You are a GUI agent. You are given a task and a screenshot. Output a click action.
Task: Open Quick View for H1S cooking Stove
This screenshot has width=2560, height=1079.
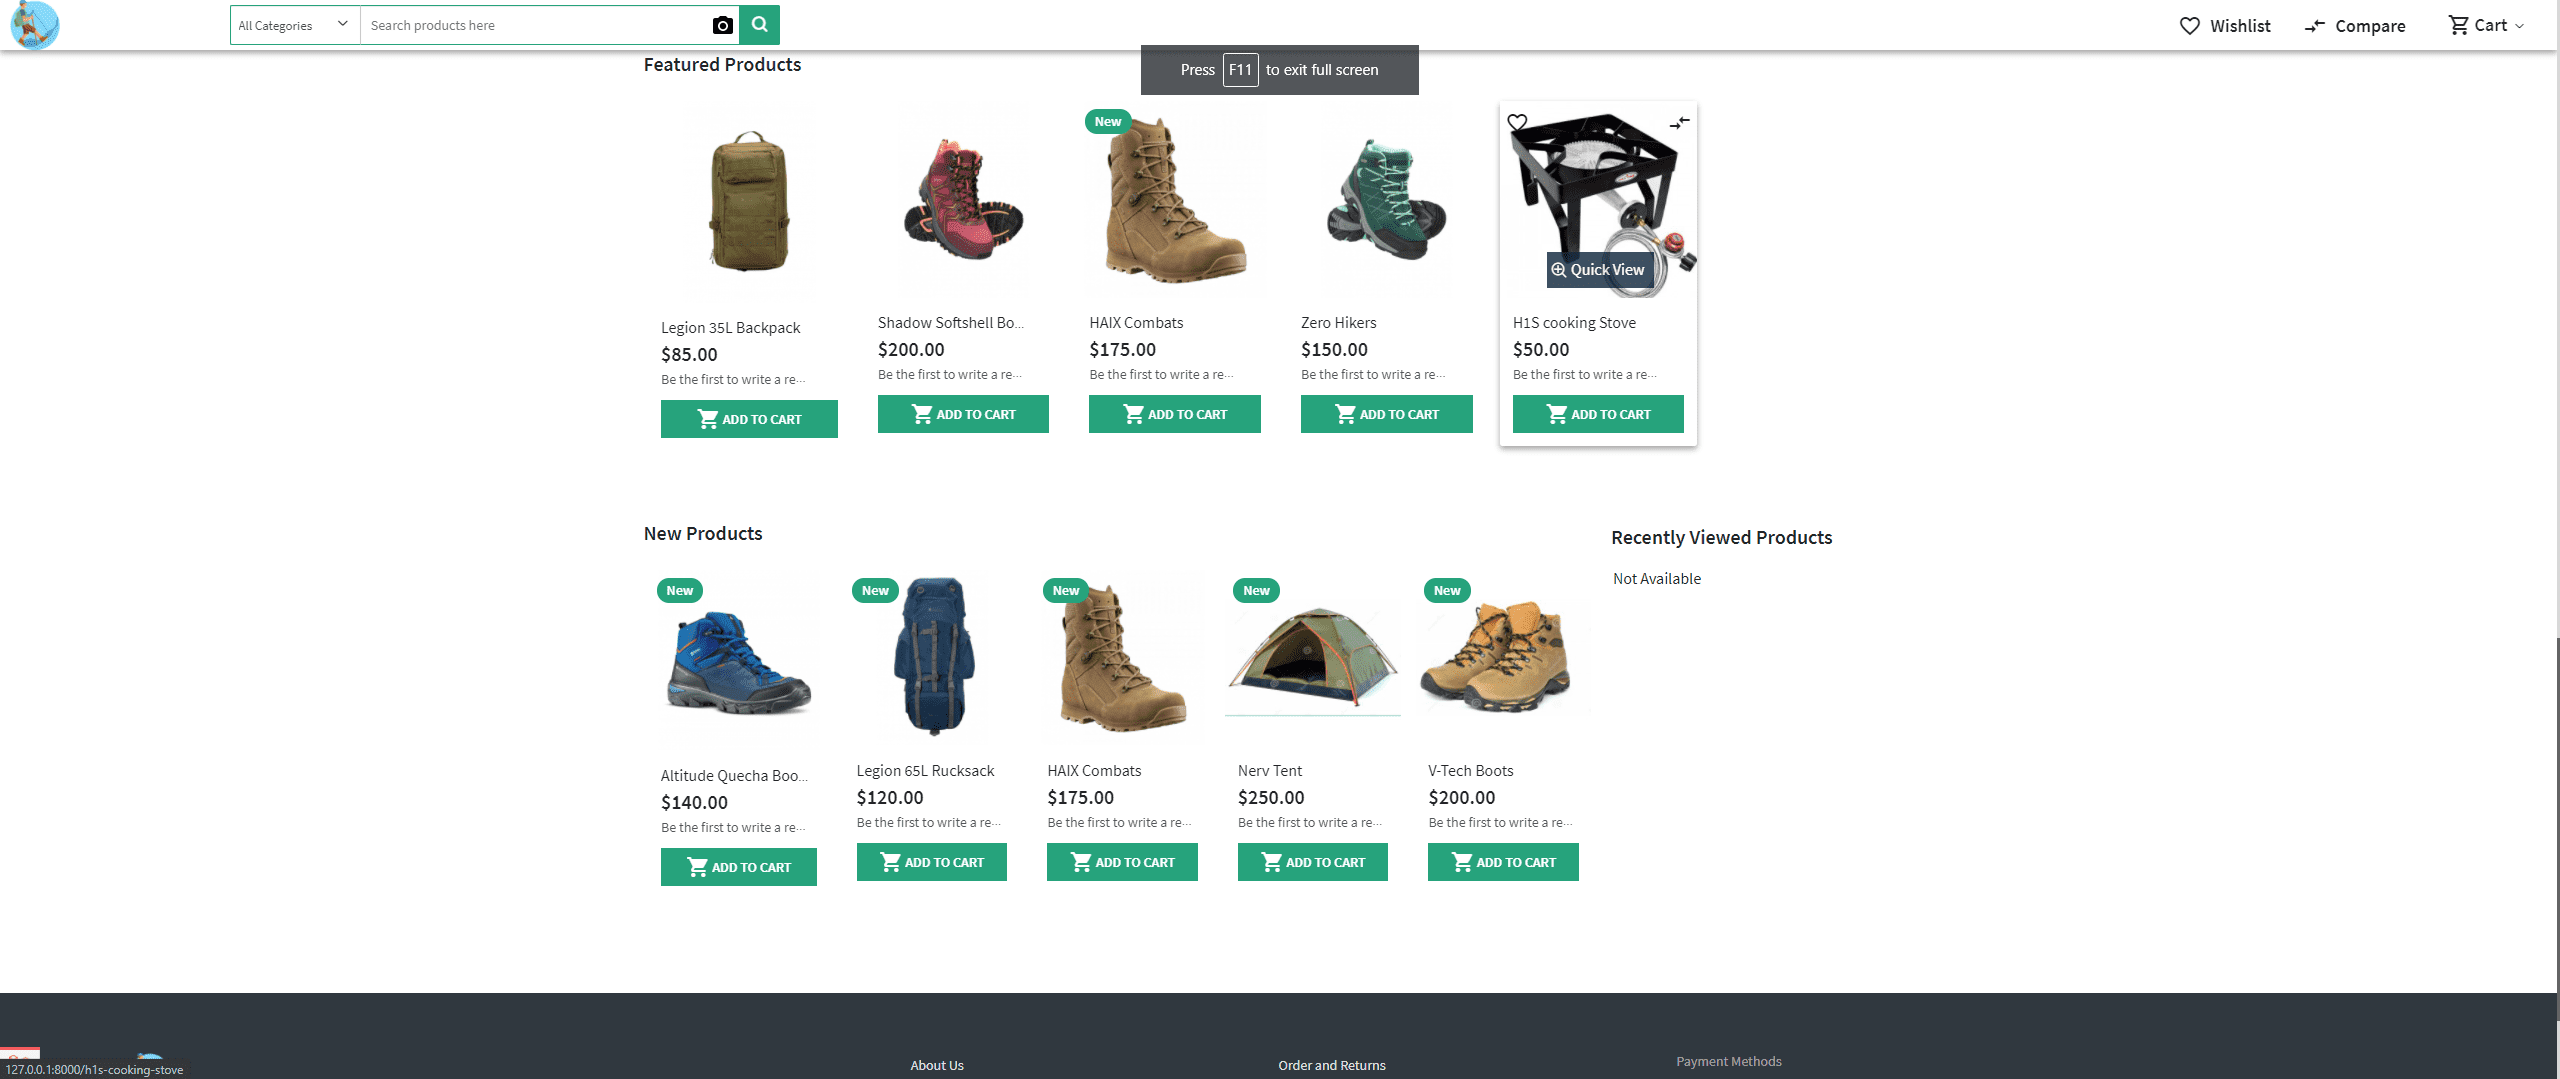pyautogui.click(x=1598, y=270)
